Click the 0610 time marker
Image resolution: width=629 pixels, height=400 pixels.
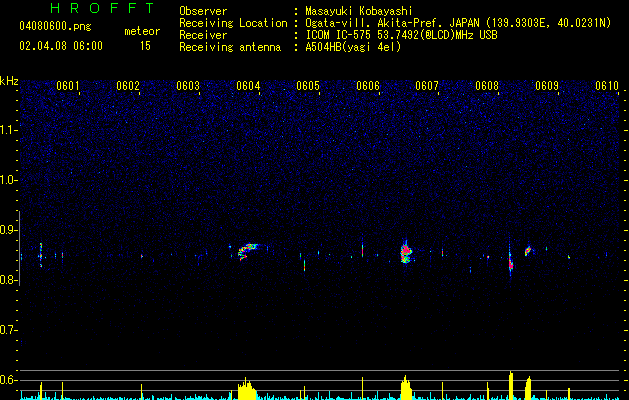pyautogui.click(x=607, y=86)
